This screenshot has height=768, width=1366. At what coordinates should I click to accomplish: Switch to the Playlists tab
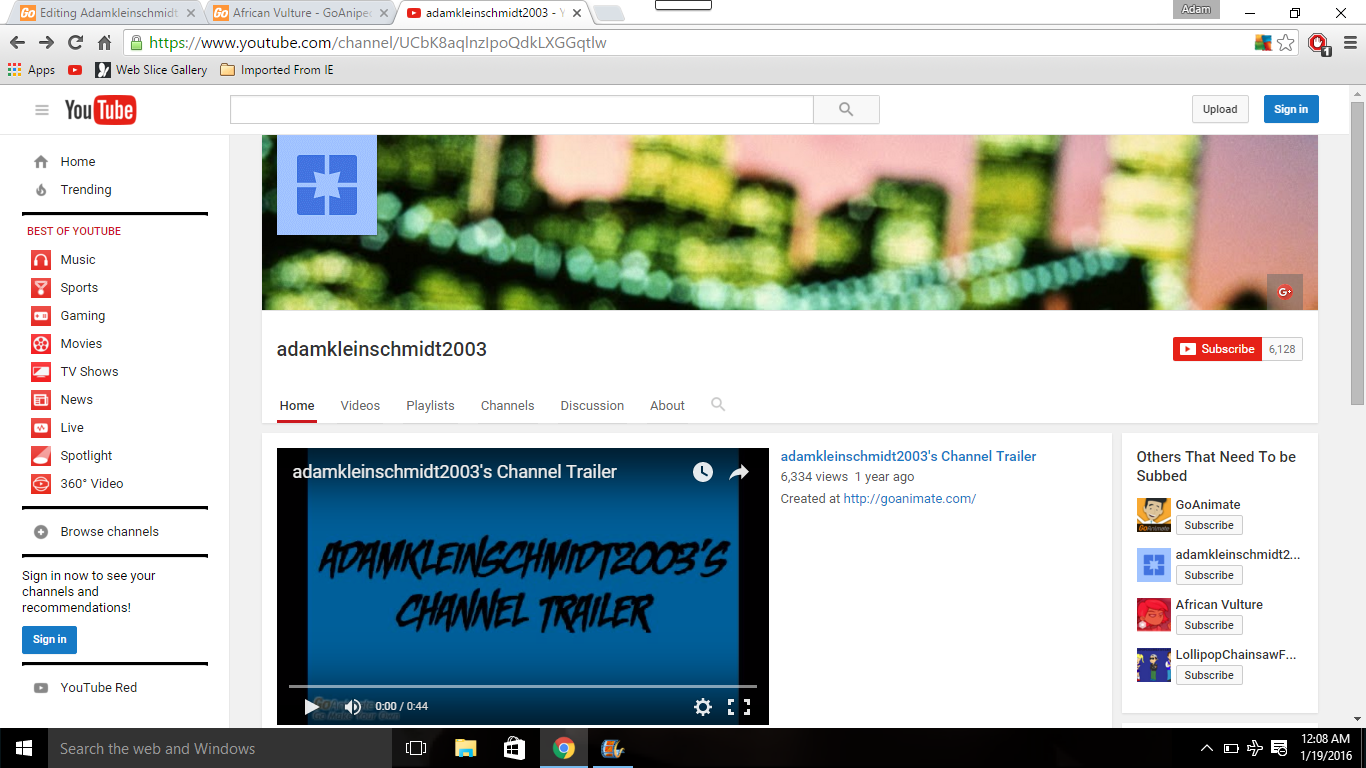coord(430,405)
